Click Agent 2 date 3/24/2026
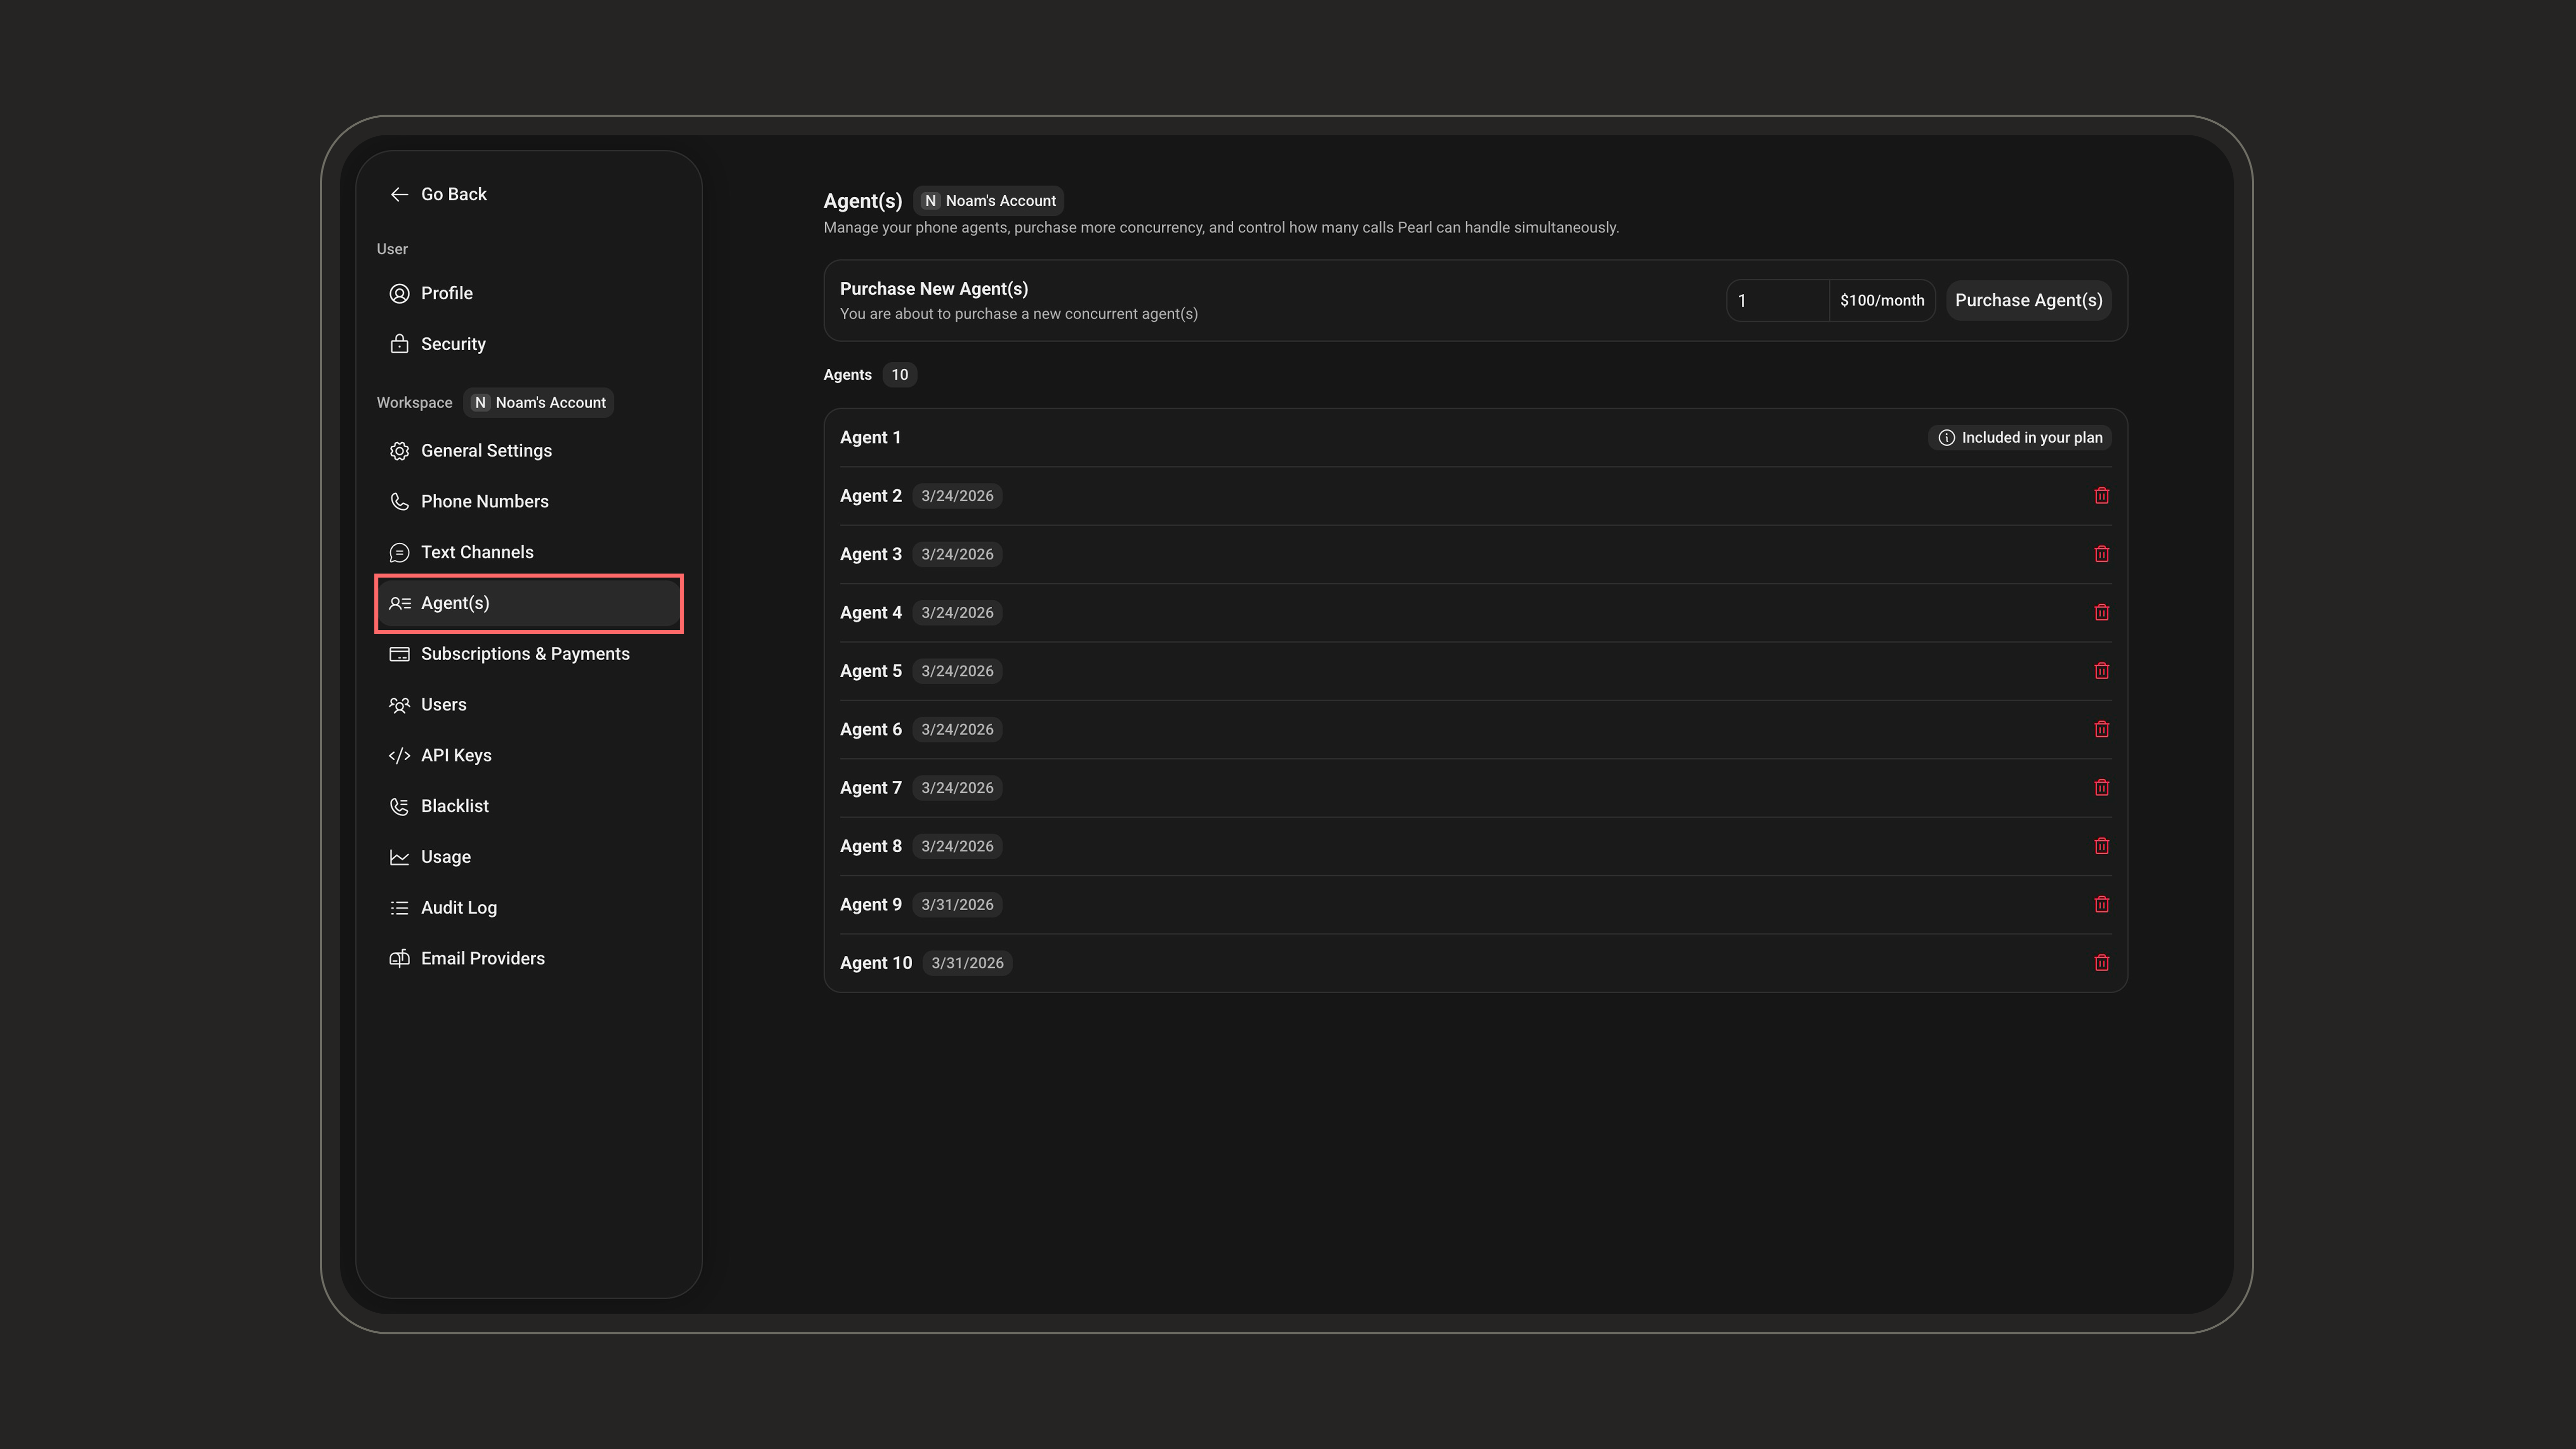 [957, 496]
